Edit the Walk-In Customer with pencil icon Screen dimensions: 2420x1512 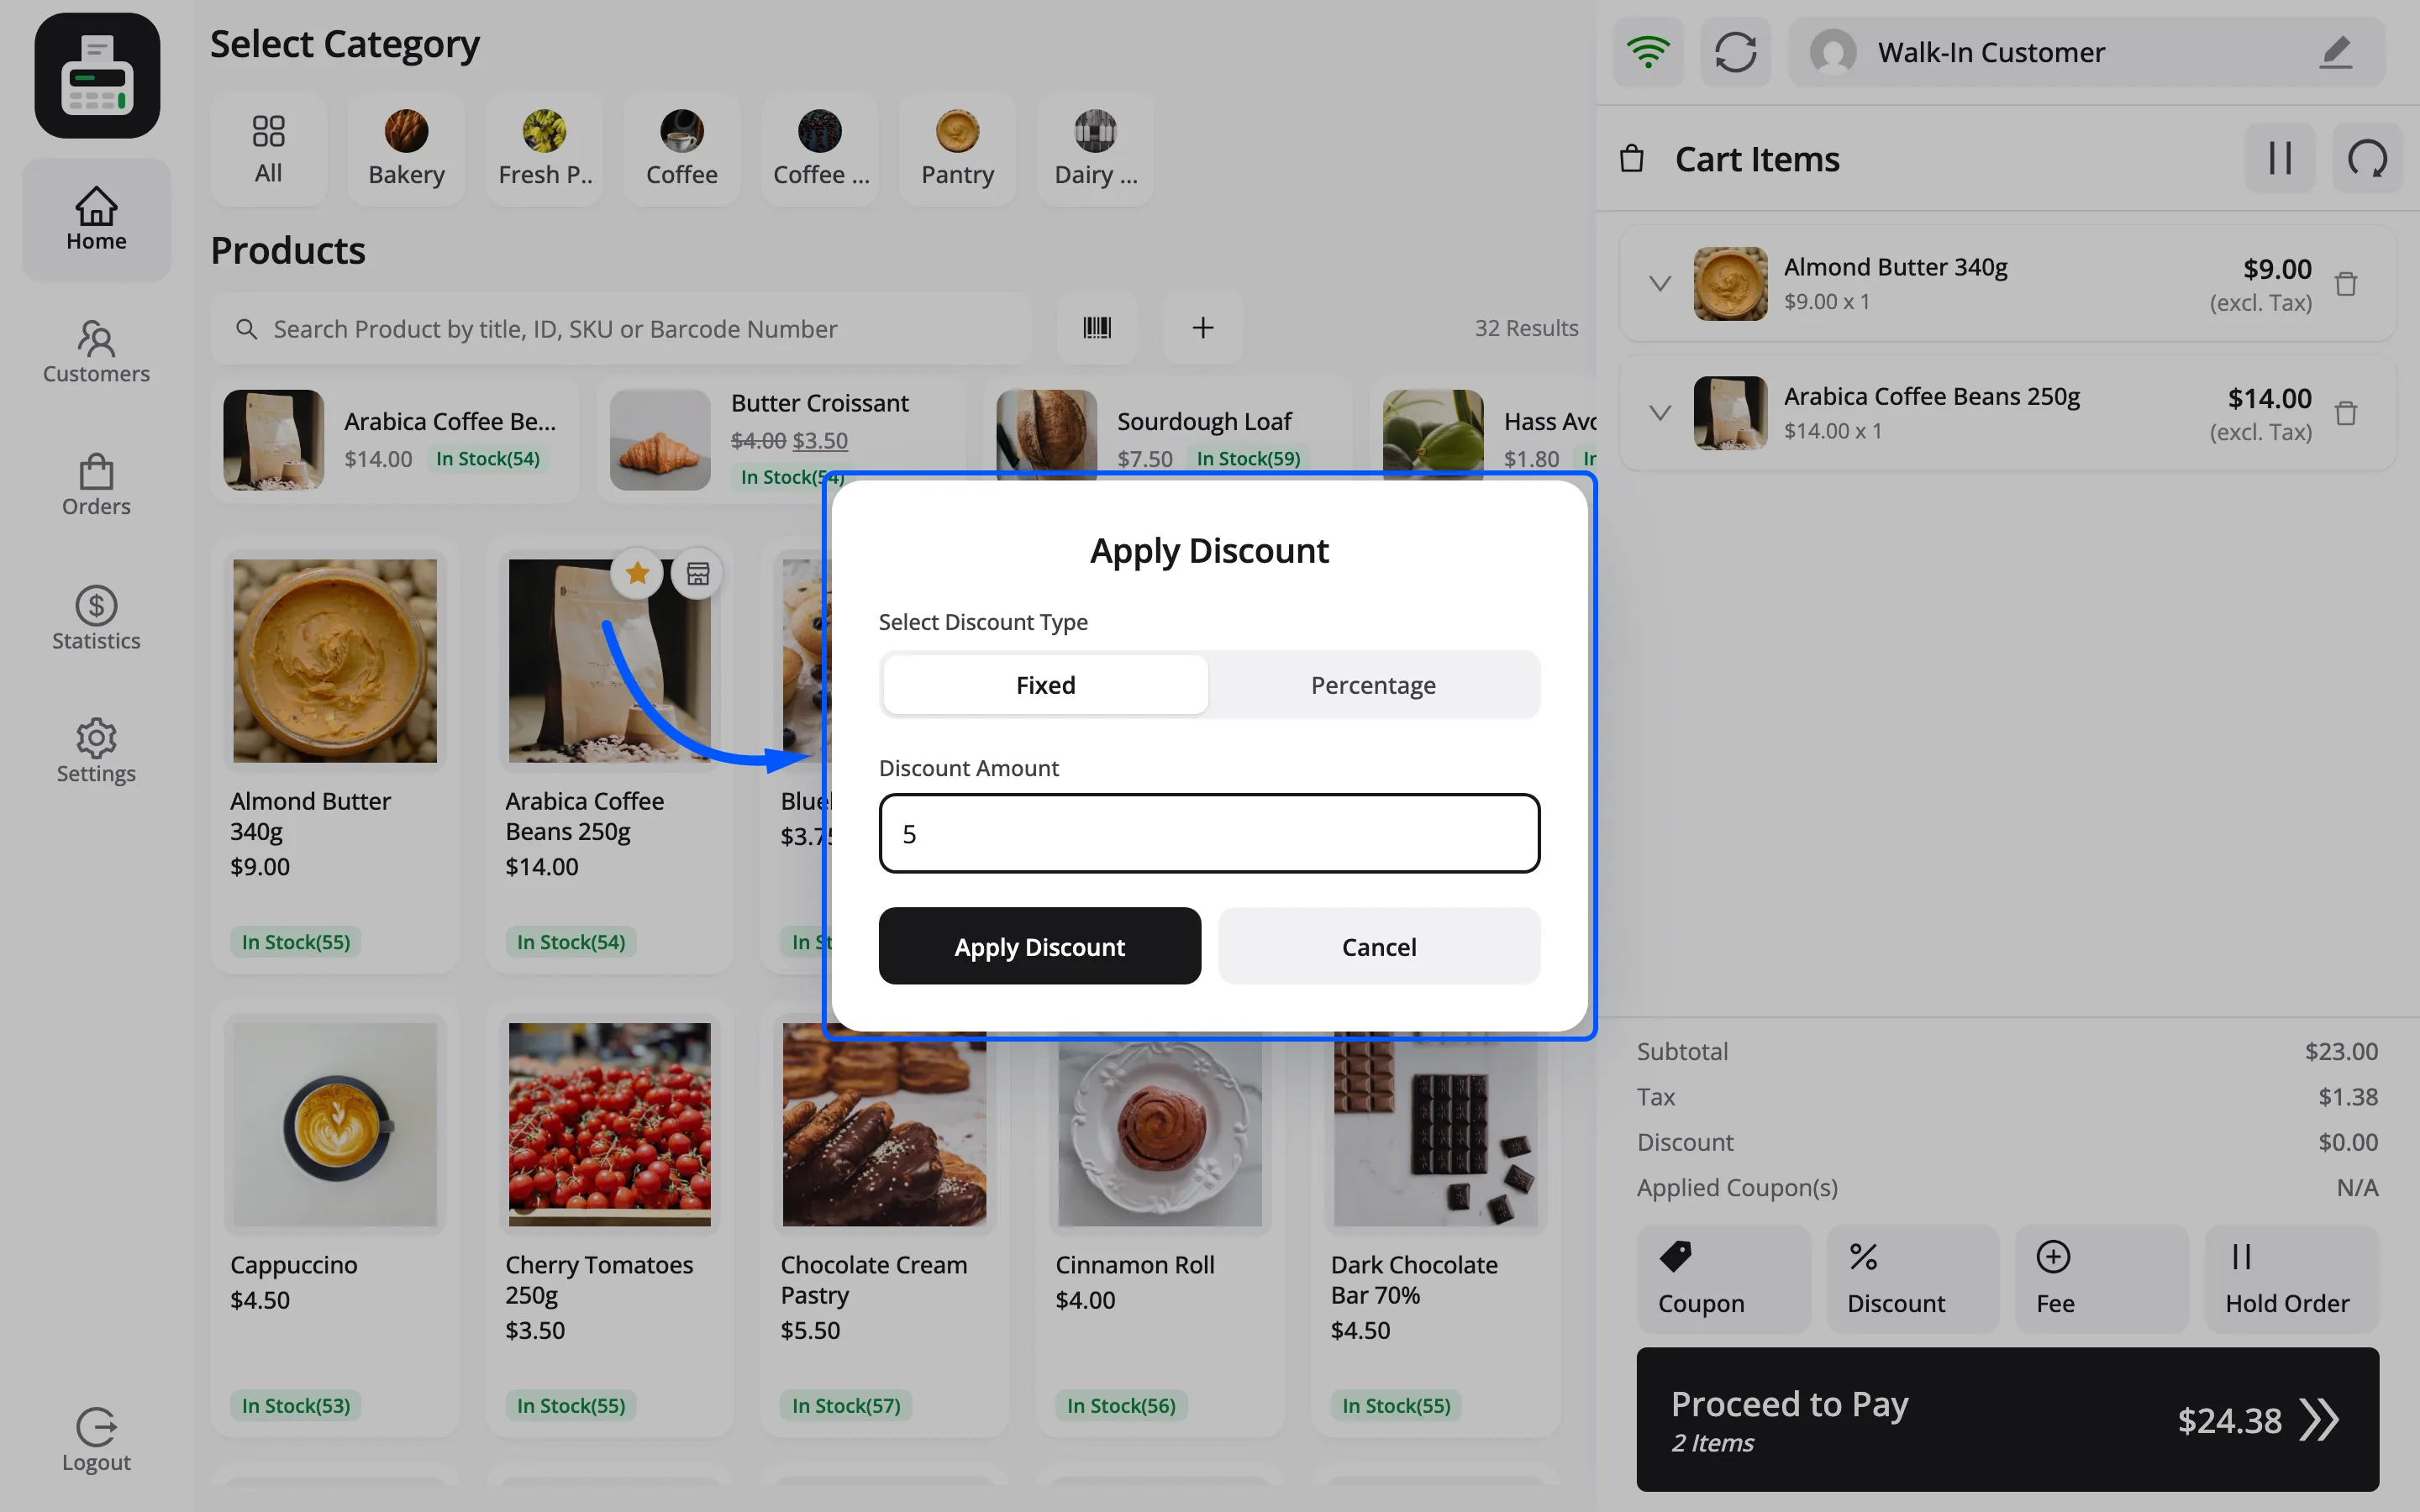tap(2335, 52)
